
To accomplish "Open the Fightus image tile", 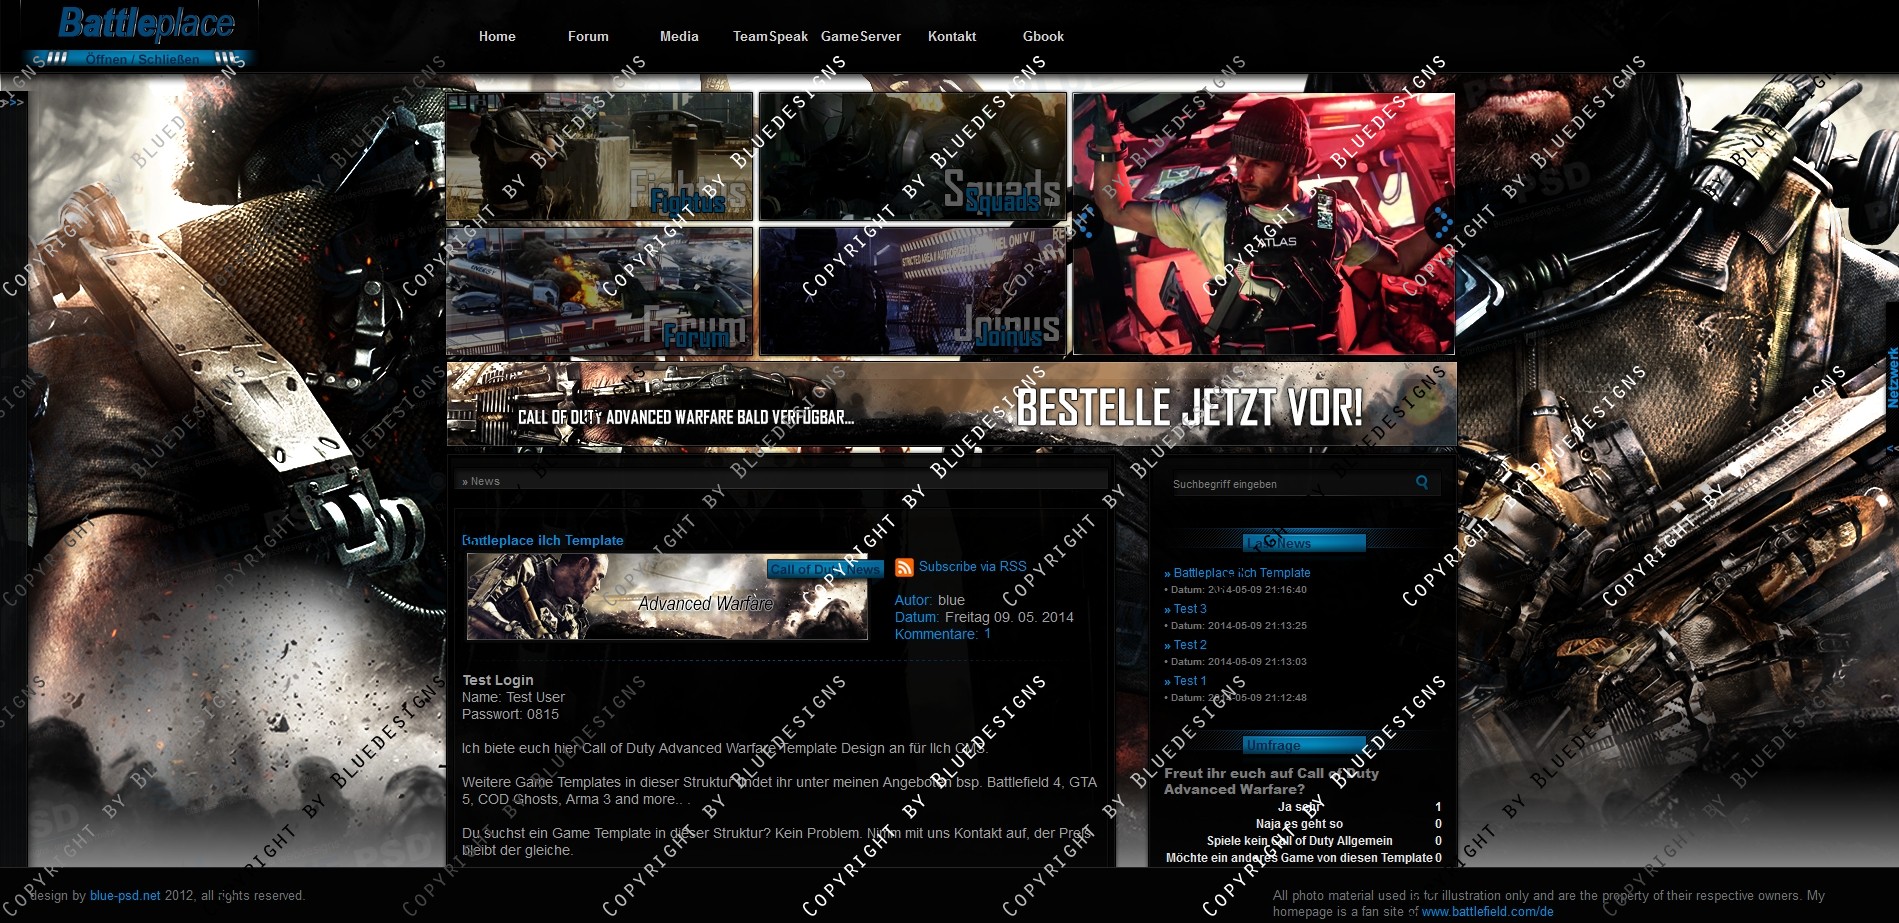I will (x=600, y=156).
